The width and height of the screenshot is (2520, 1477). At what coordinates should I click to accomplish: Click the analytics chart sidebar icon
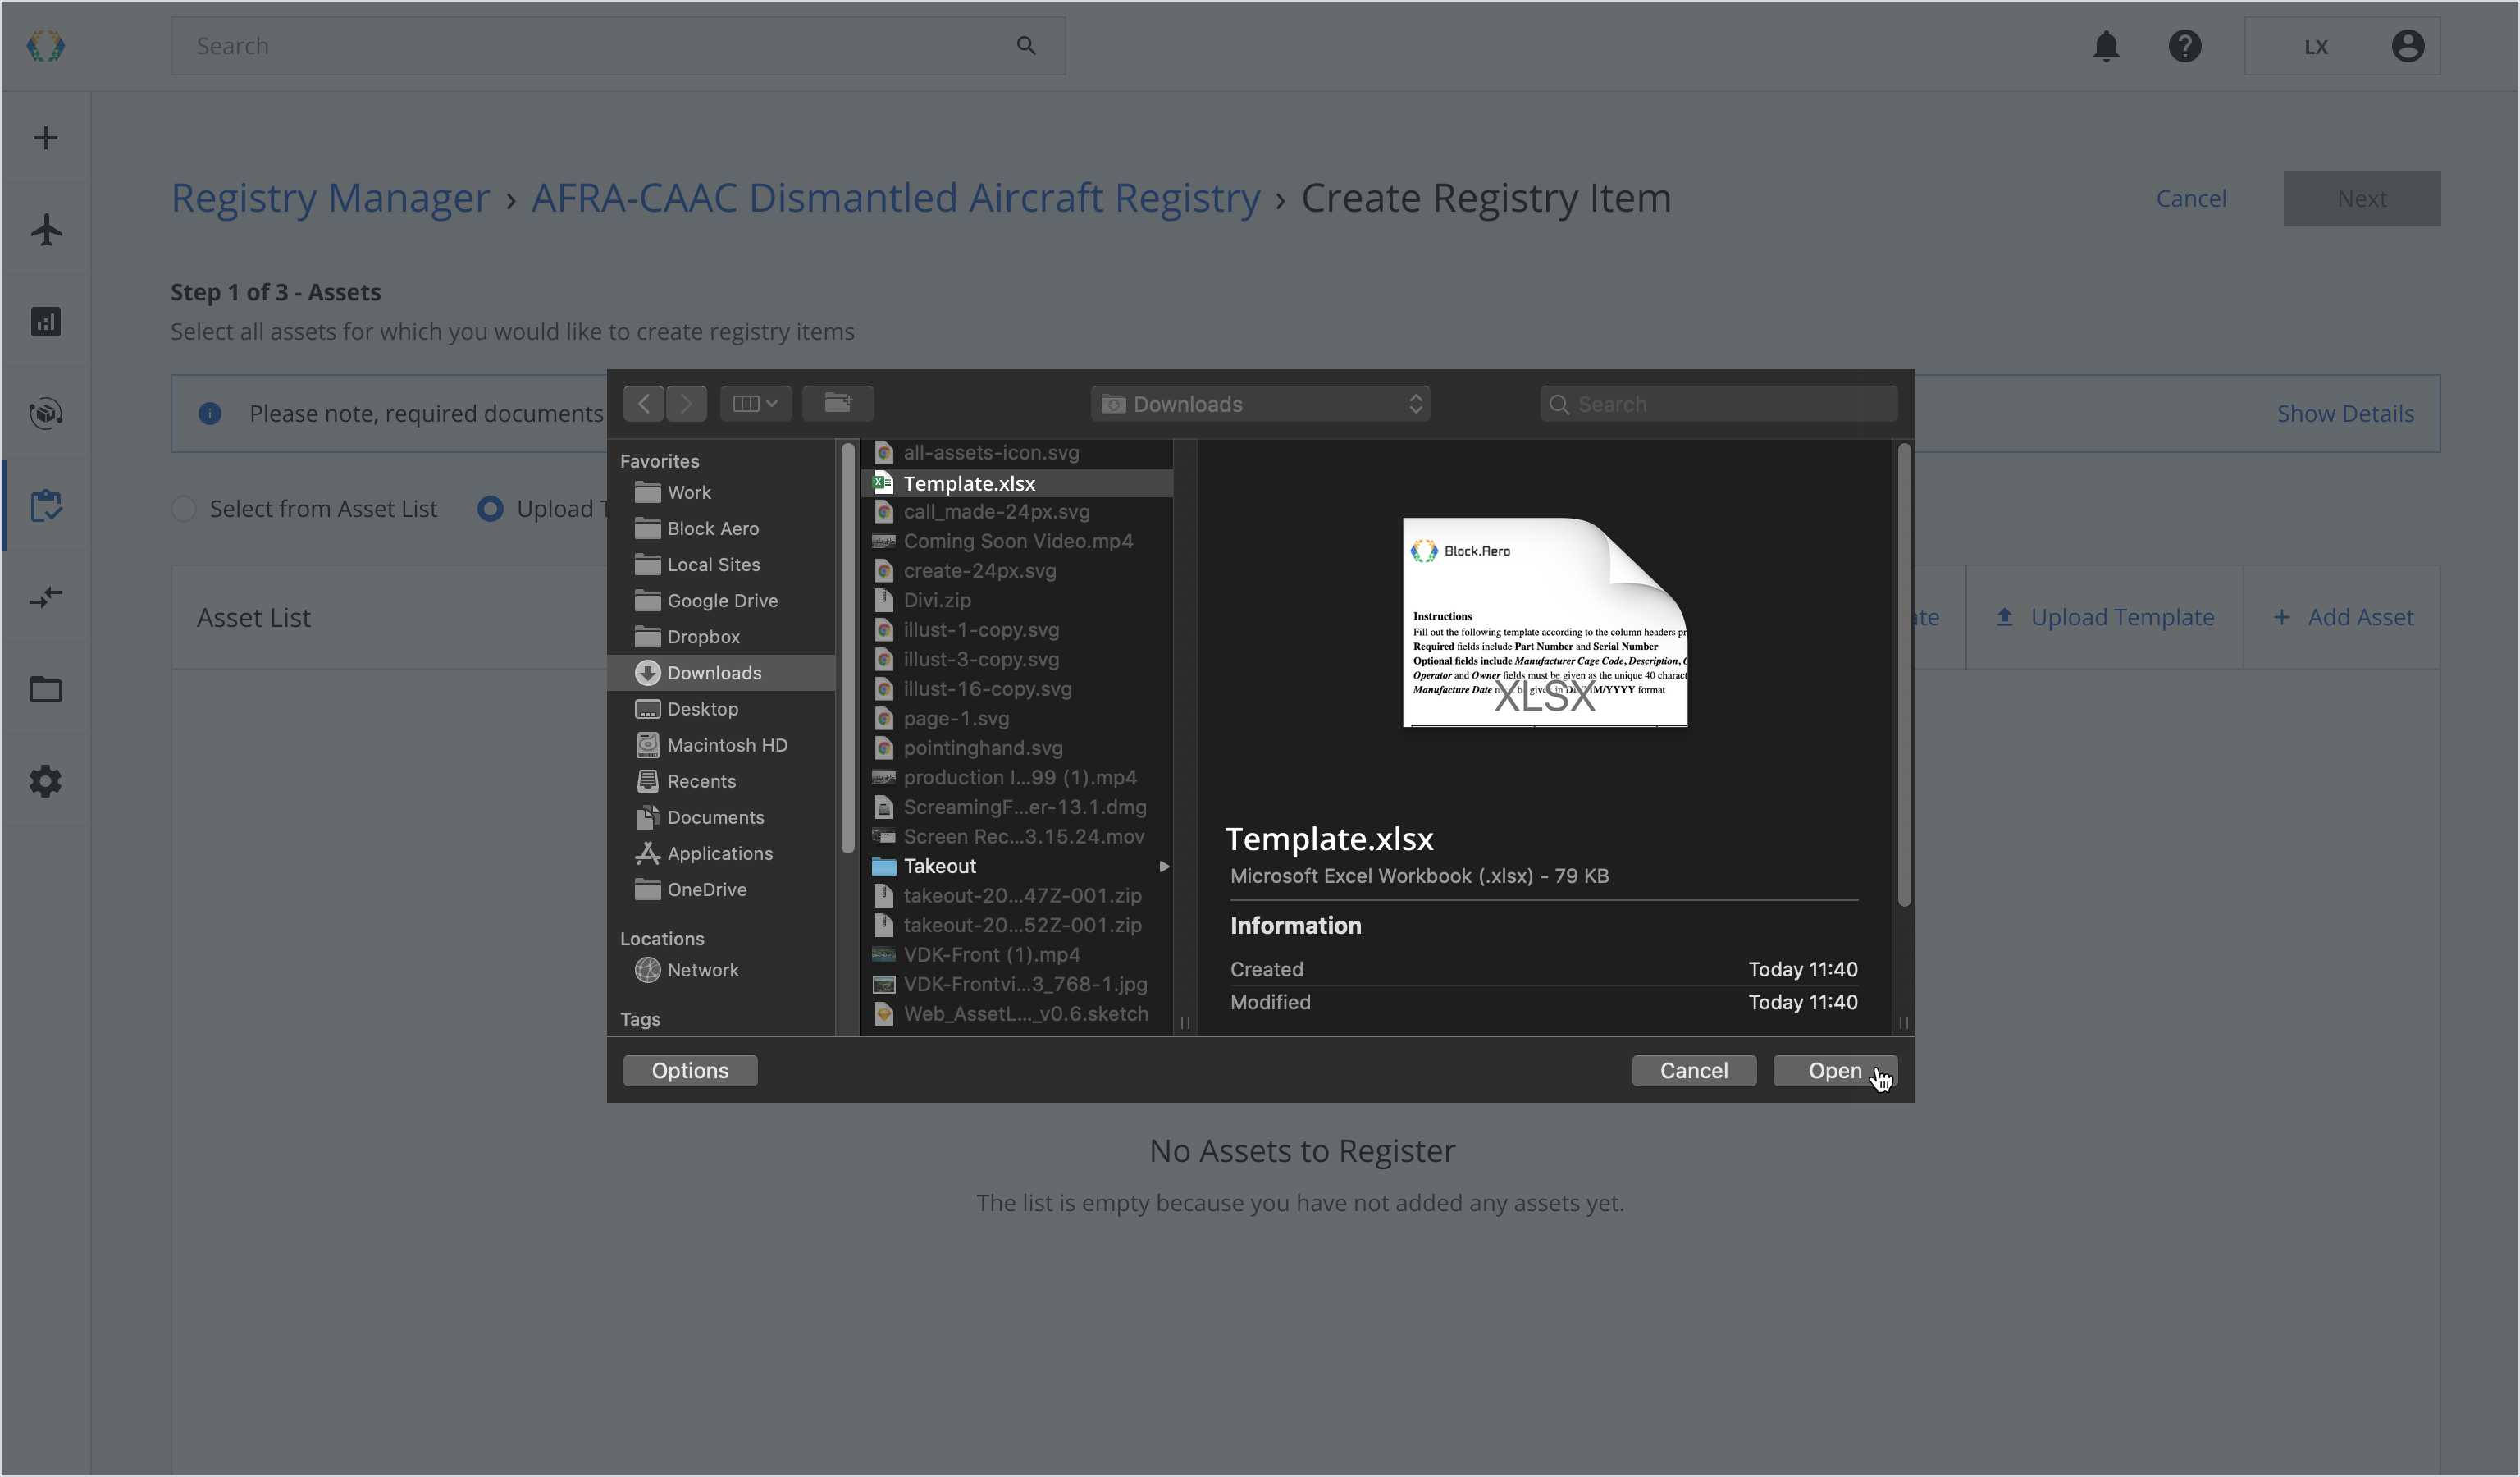[x=46, y=322]
